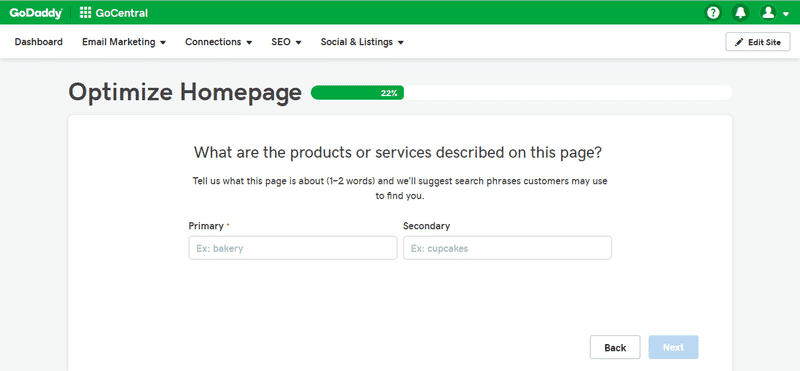Click the 22% progress bar

coord(521,93)
